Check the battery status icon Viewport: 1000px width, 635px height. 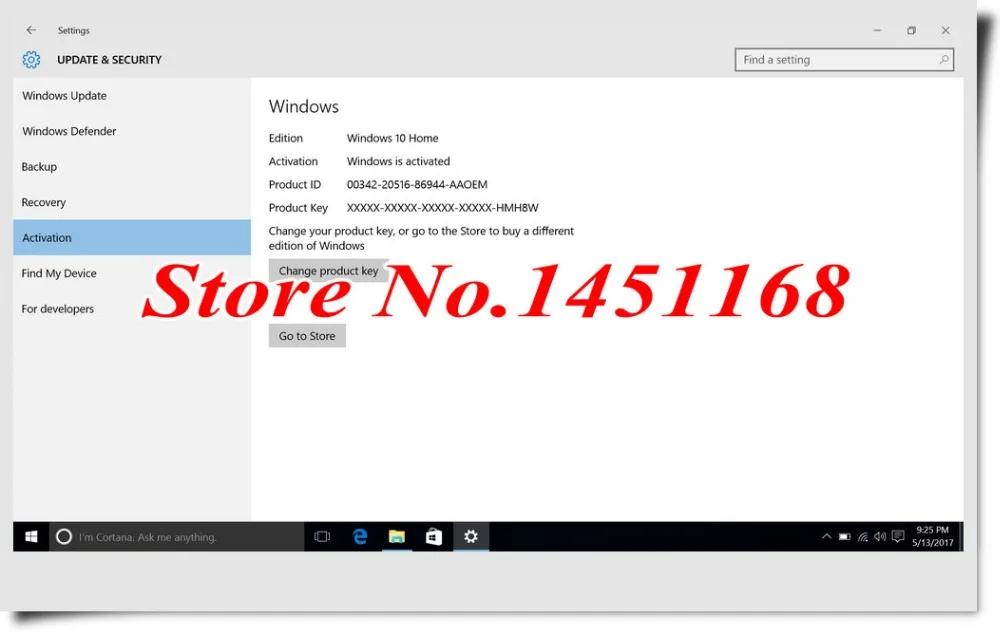[844, 537]
